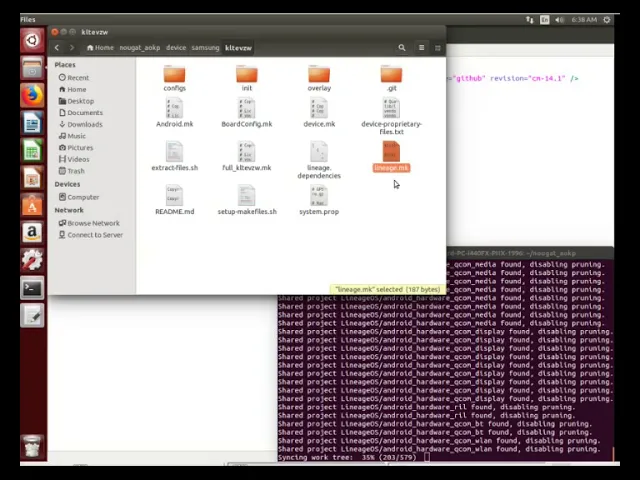The height and width of the screenshot is (480, 640).
Task: Open Trash from the launcher bottom
Action: coord(32,446)
